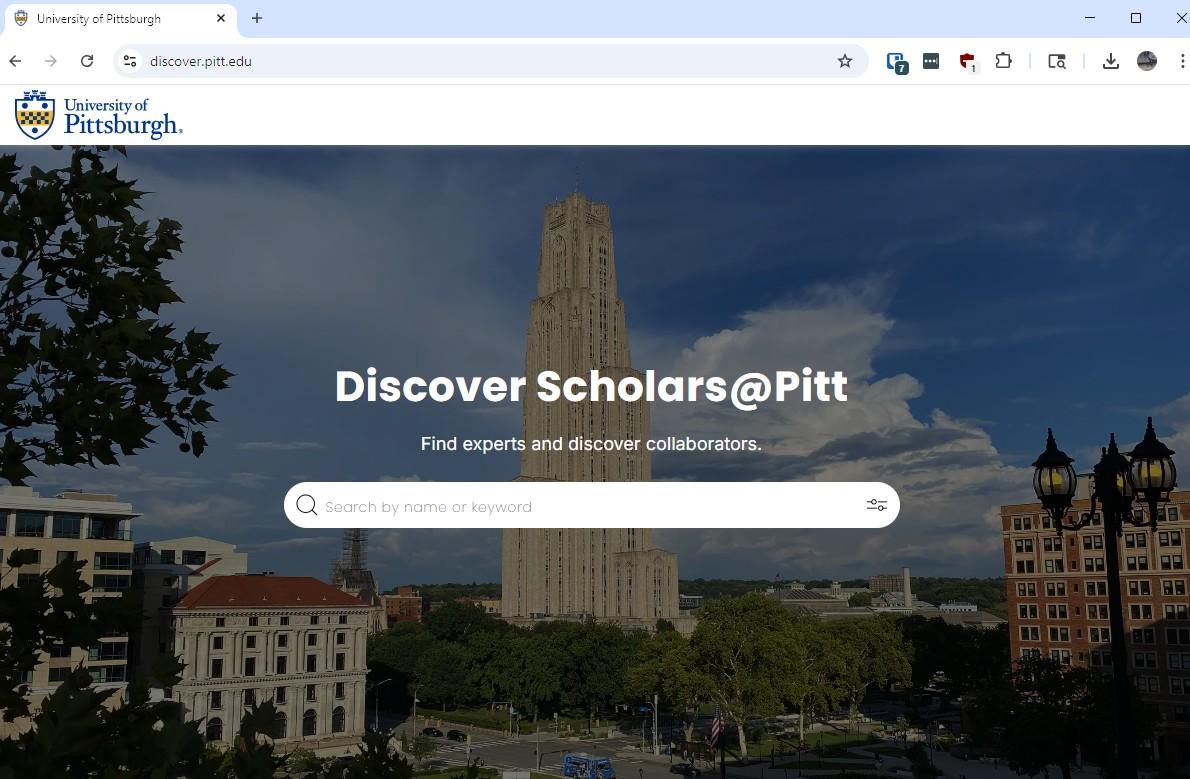
Task: Open a new tab with plus button
Action: tap(257, 18)
